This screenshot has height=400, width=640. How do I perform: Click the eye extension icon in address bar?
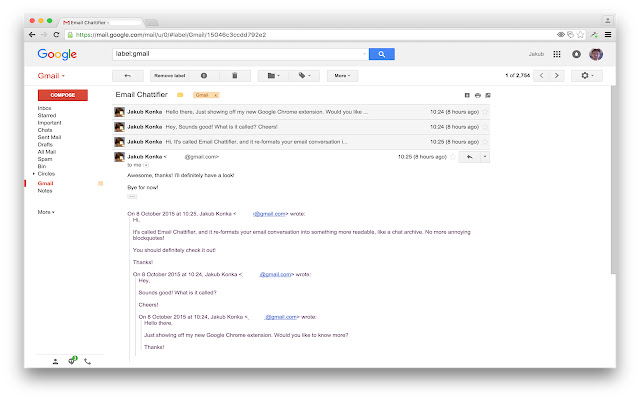point(561,35)
